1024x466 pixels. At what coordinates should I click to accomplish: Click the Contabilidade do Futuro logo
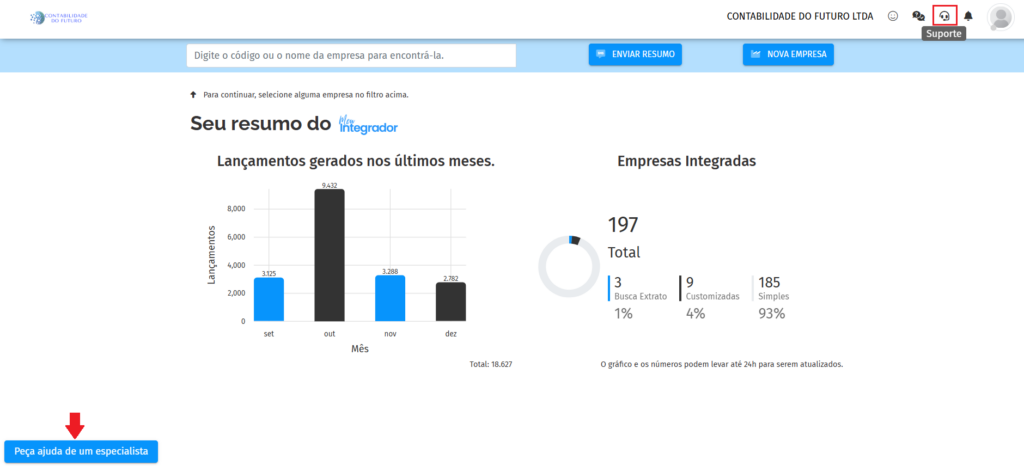tap(59, 17)
